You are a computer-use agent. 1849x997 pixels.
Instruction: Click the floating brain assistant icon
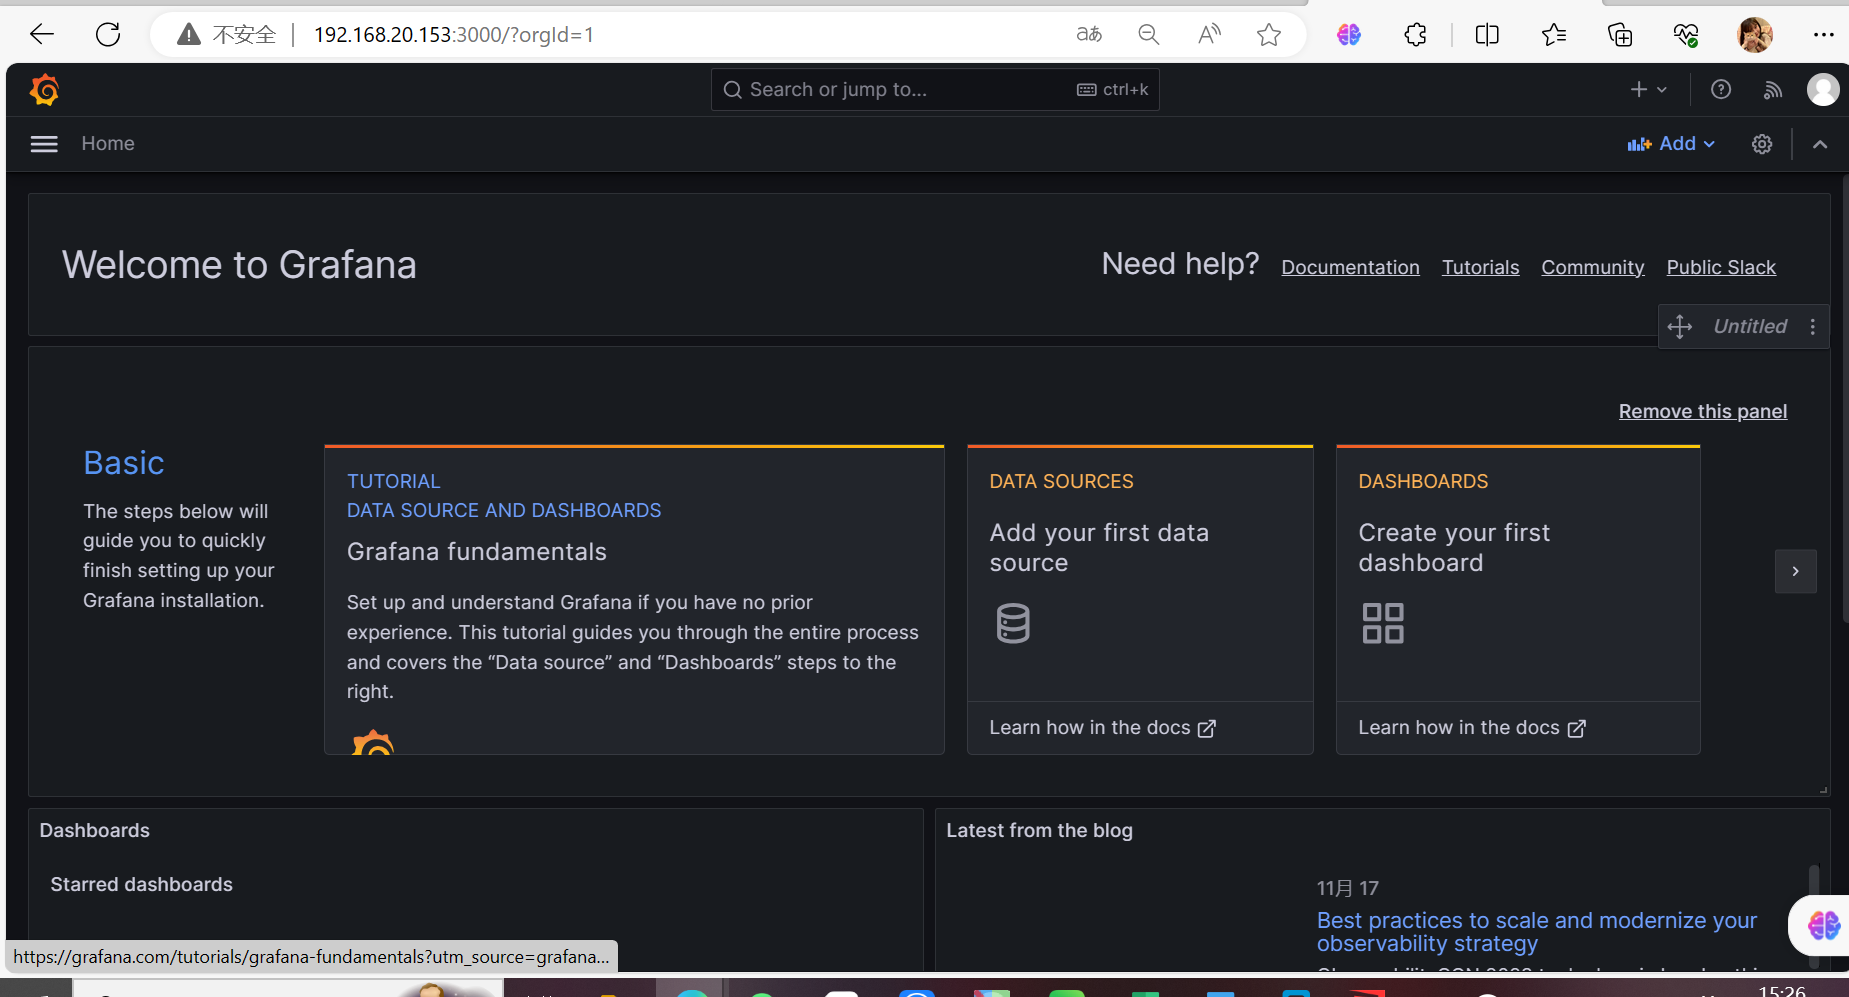tap(1824, 925)
